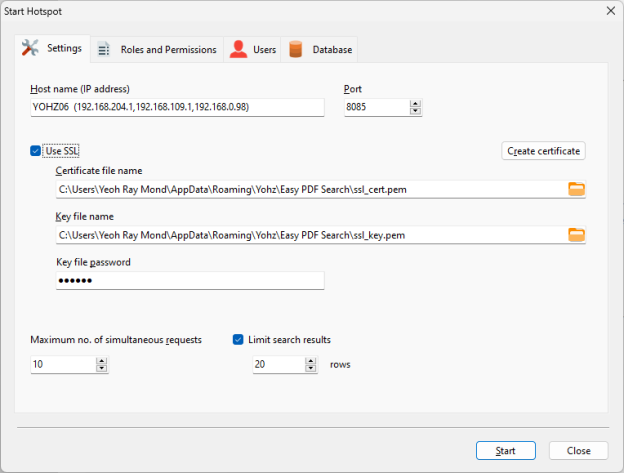
Task: Open the Users tab
Action: coord(252,49)
